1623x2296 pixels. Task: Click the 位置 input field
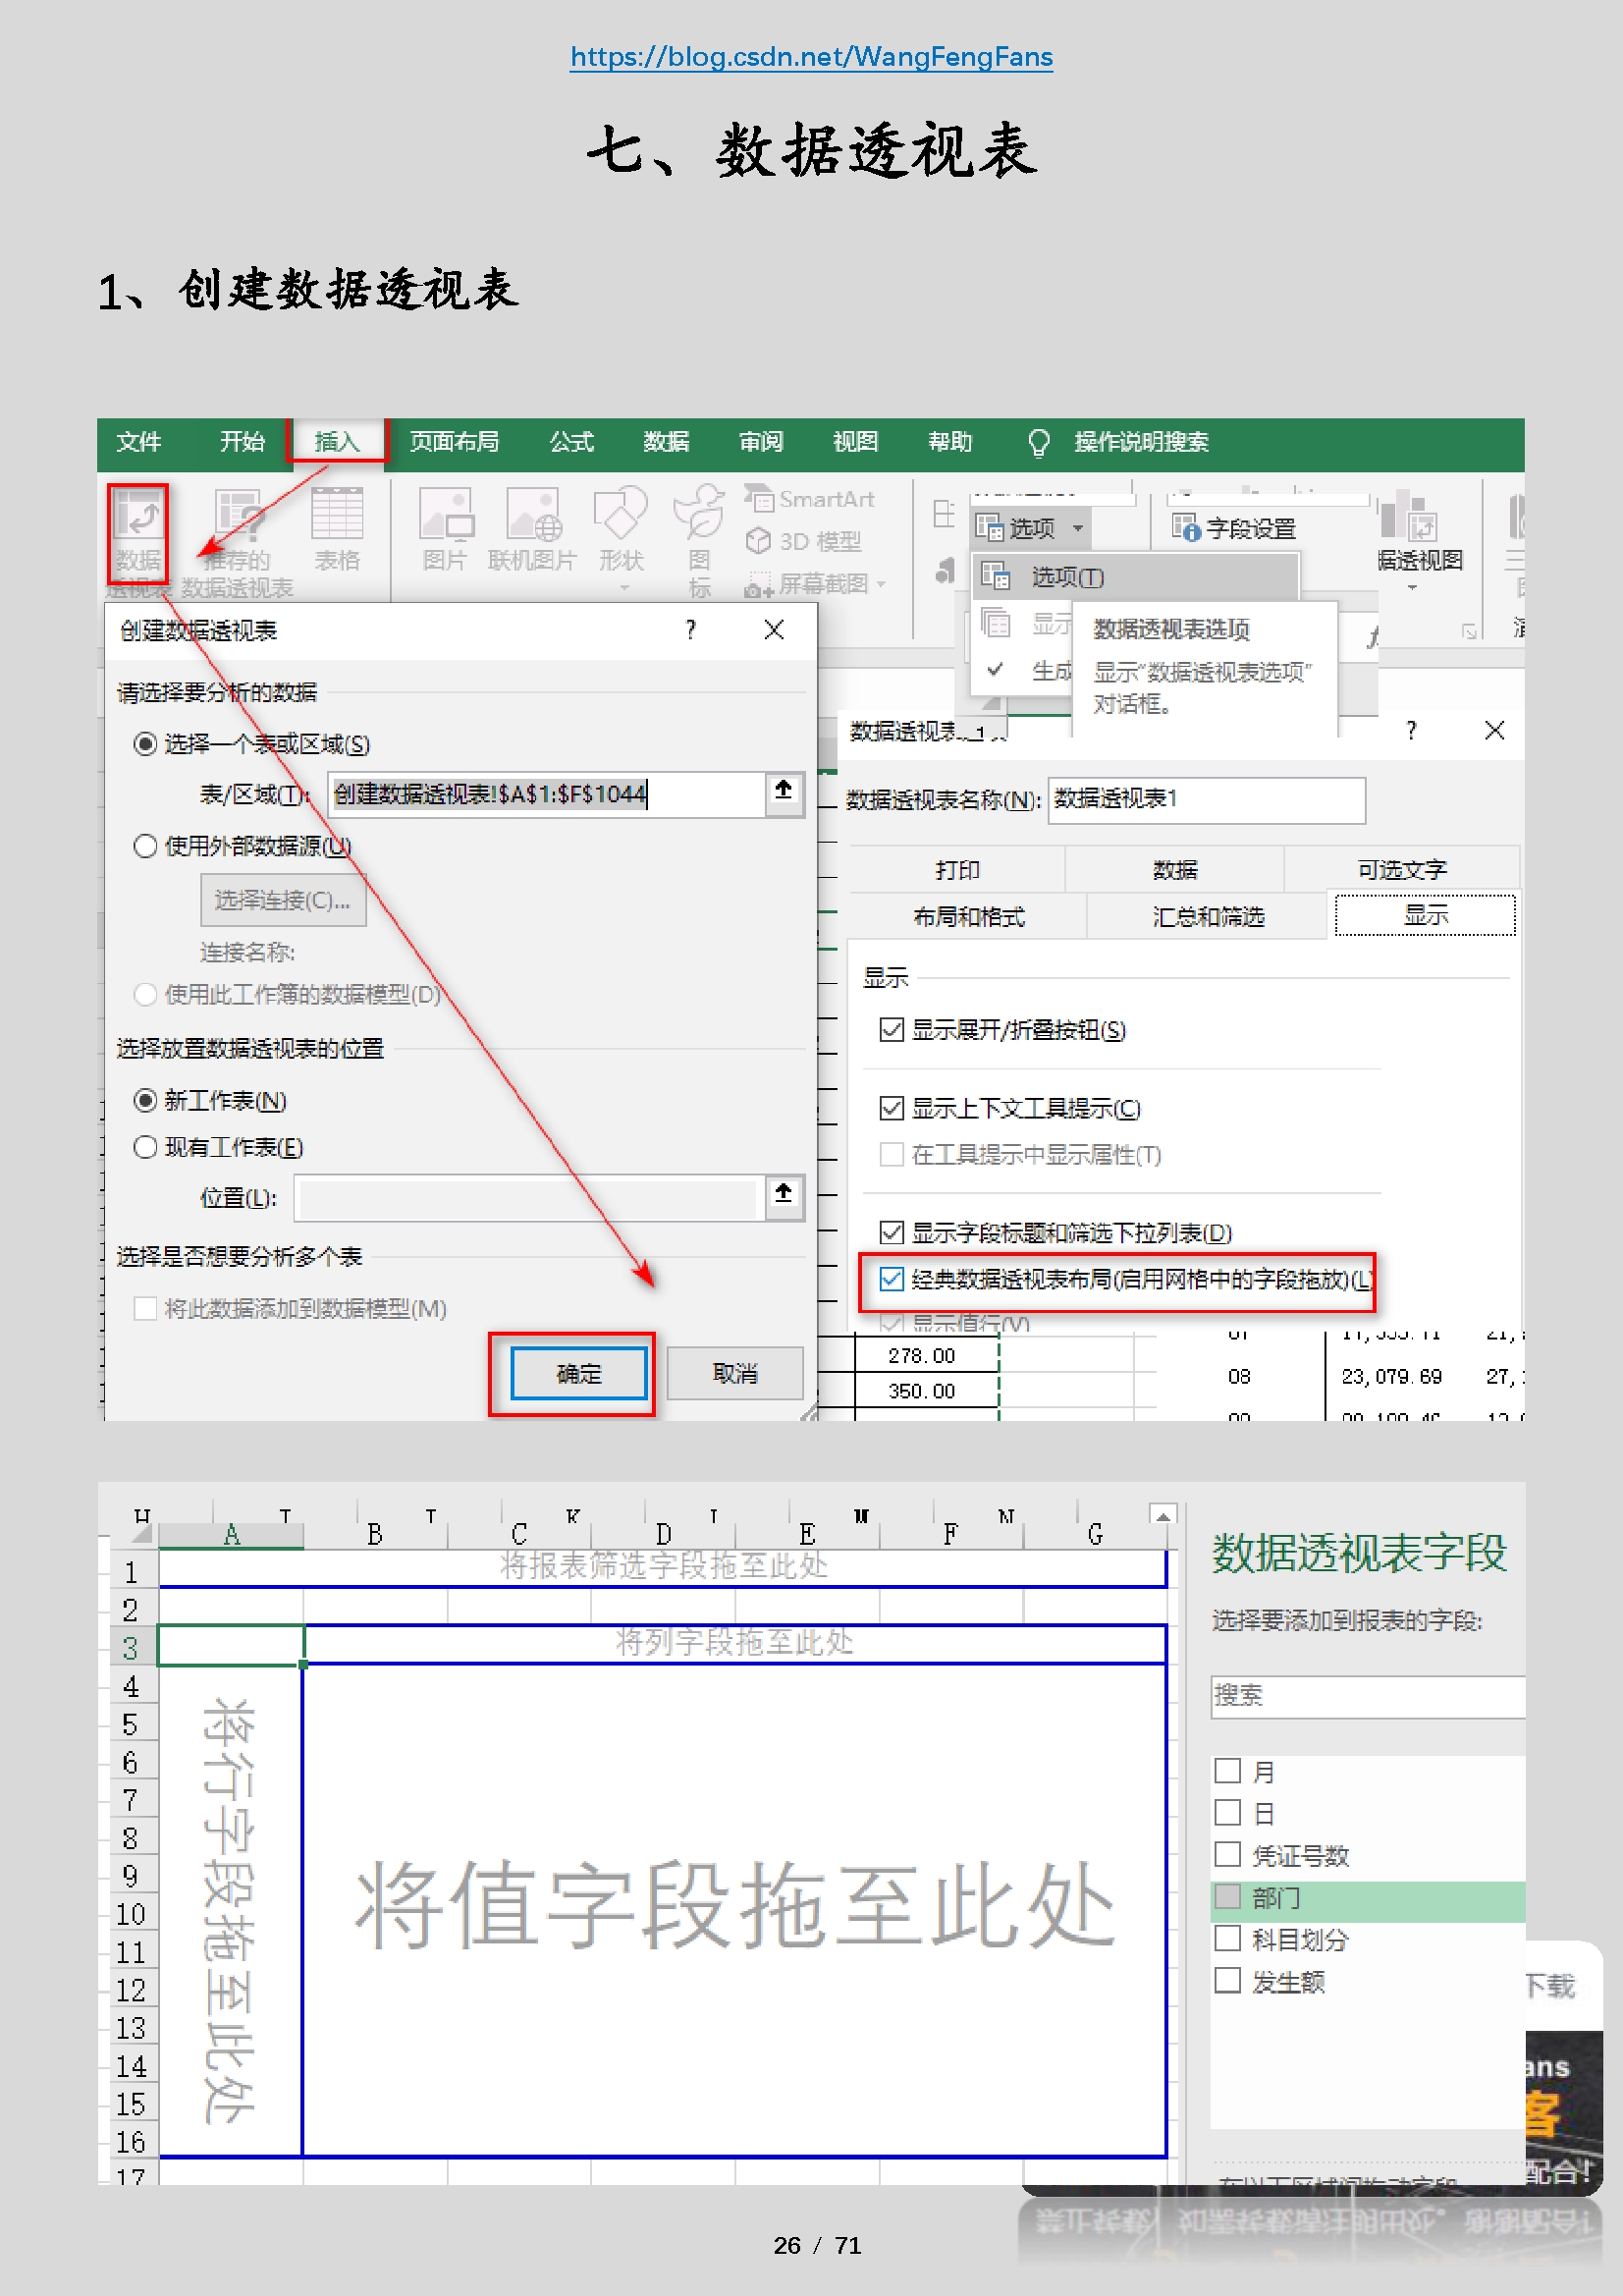(529, 1198)
